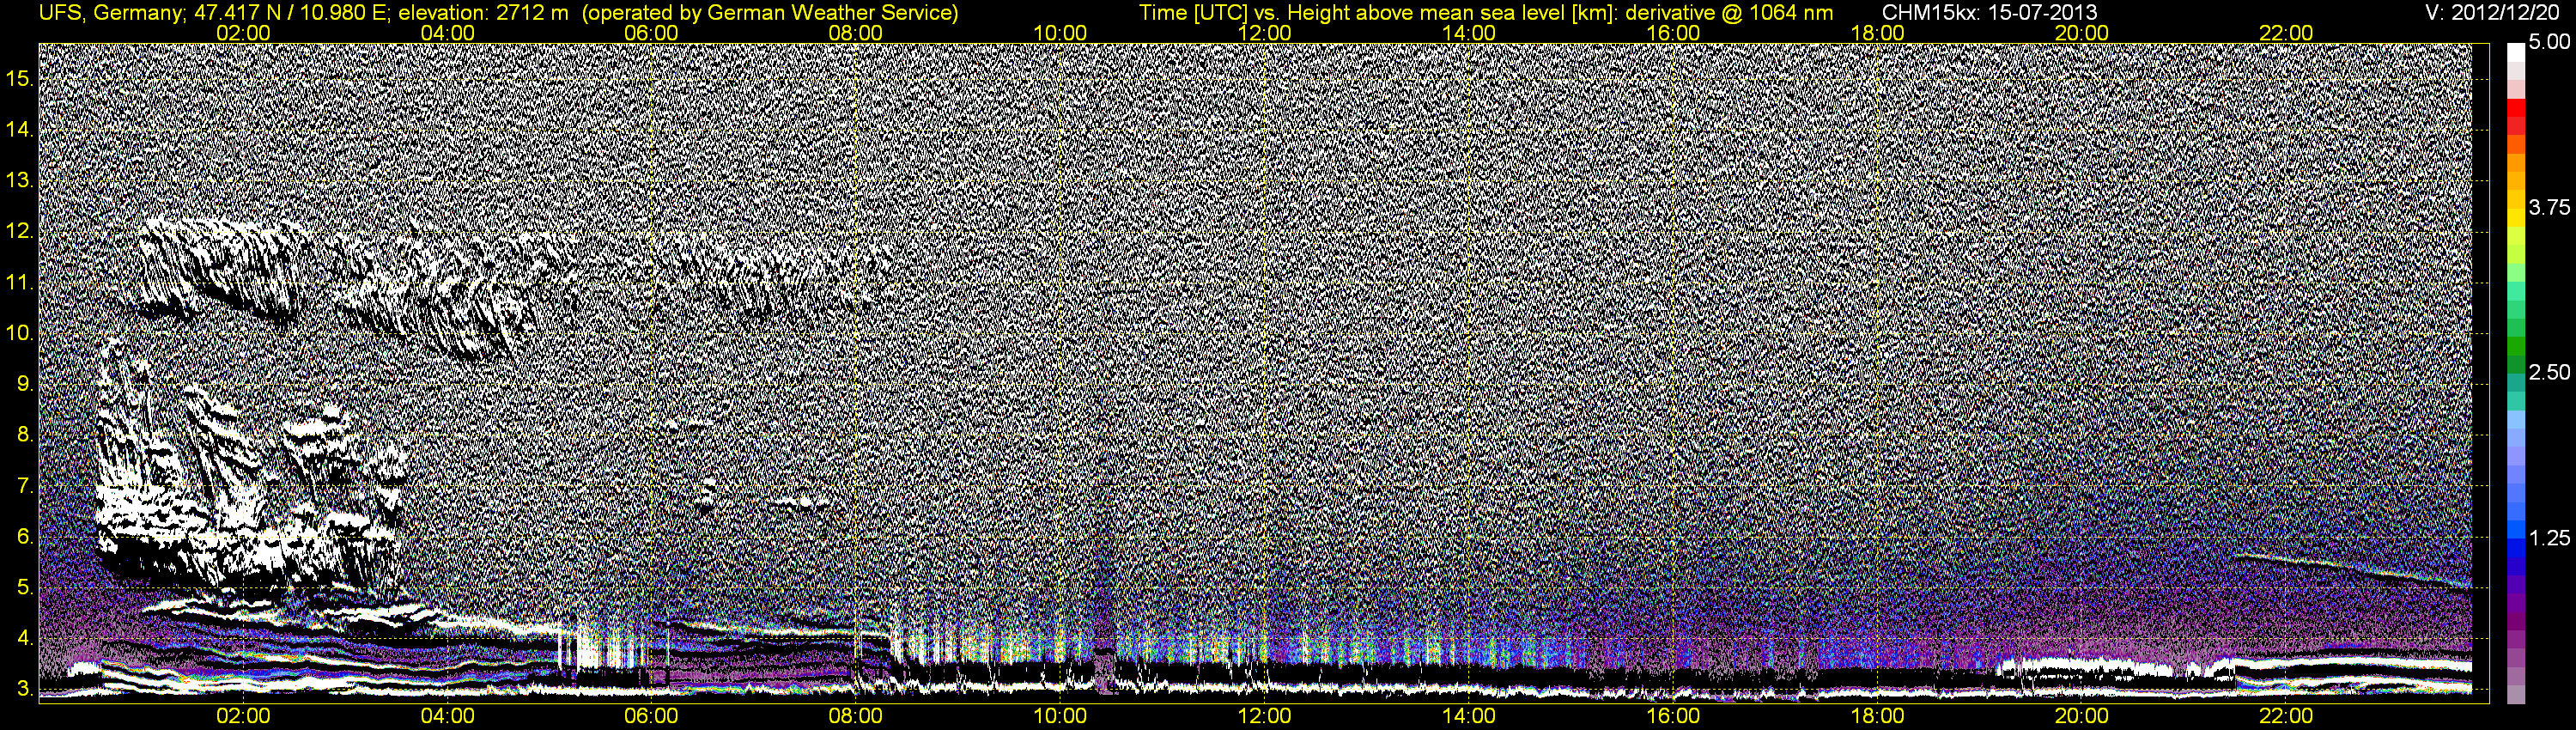Click the 08:00 label on bottom time axis
Screen dimensions: 2576x730
tap(856, 717)
